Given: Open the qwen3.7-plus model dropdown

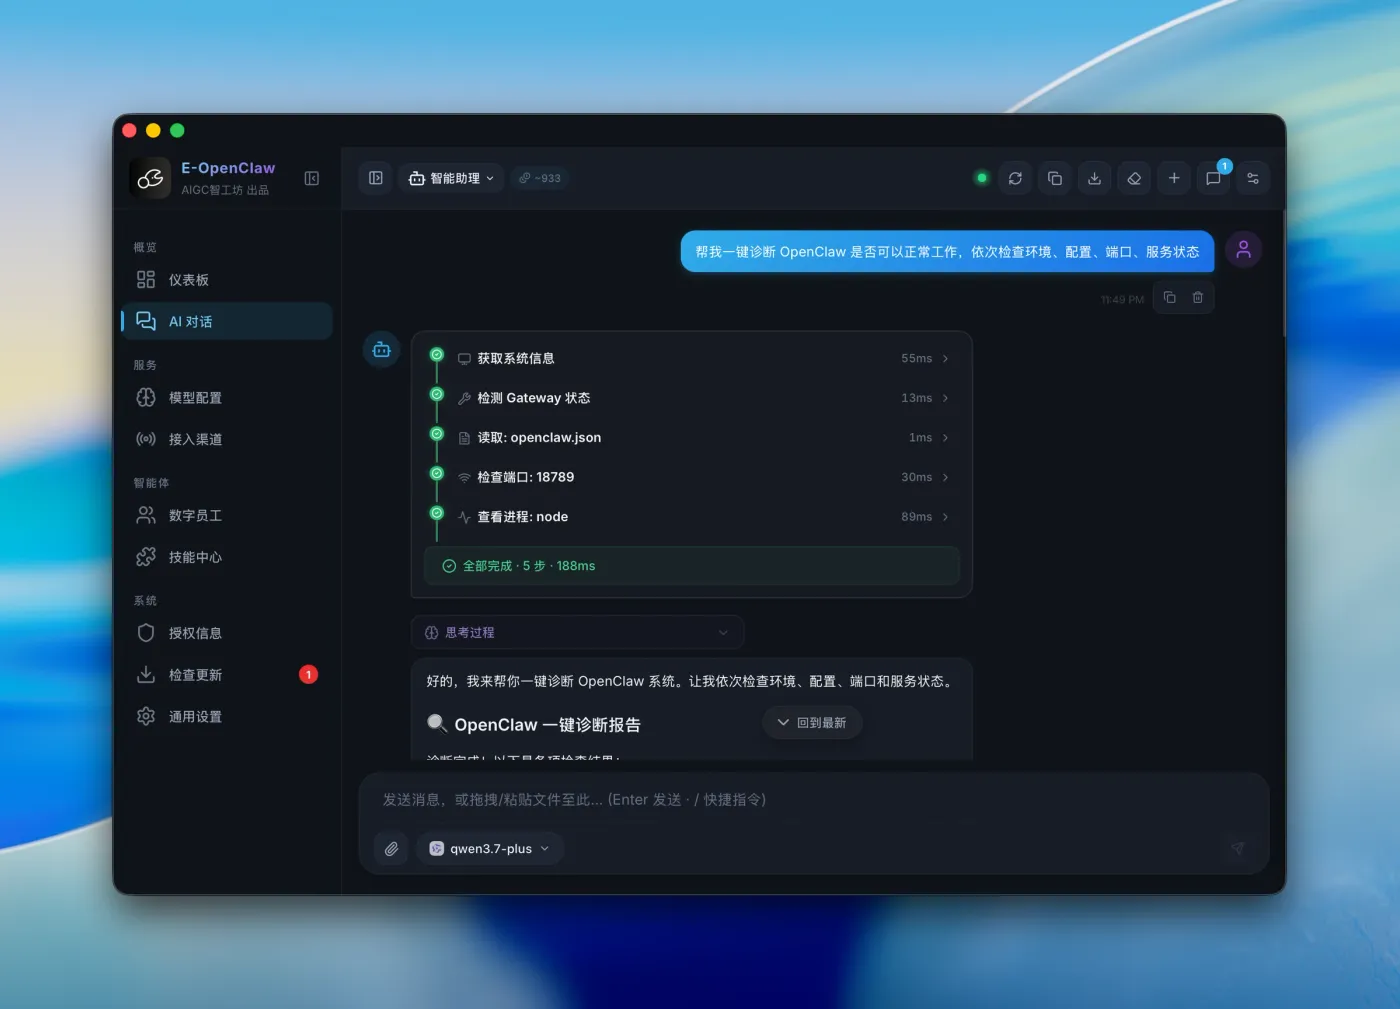Looking at the screenshot, I should pyautogui.click(x=490, y=848).
